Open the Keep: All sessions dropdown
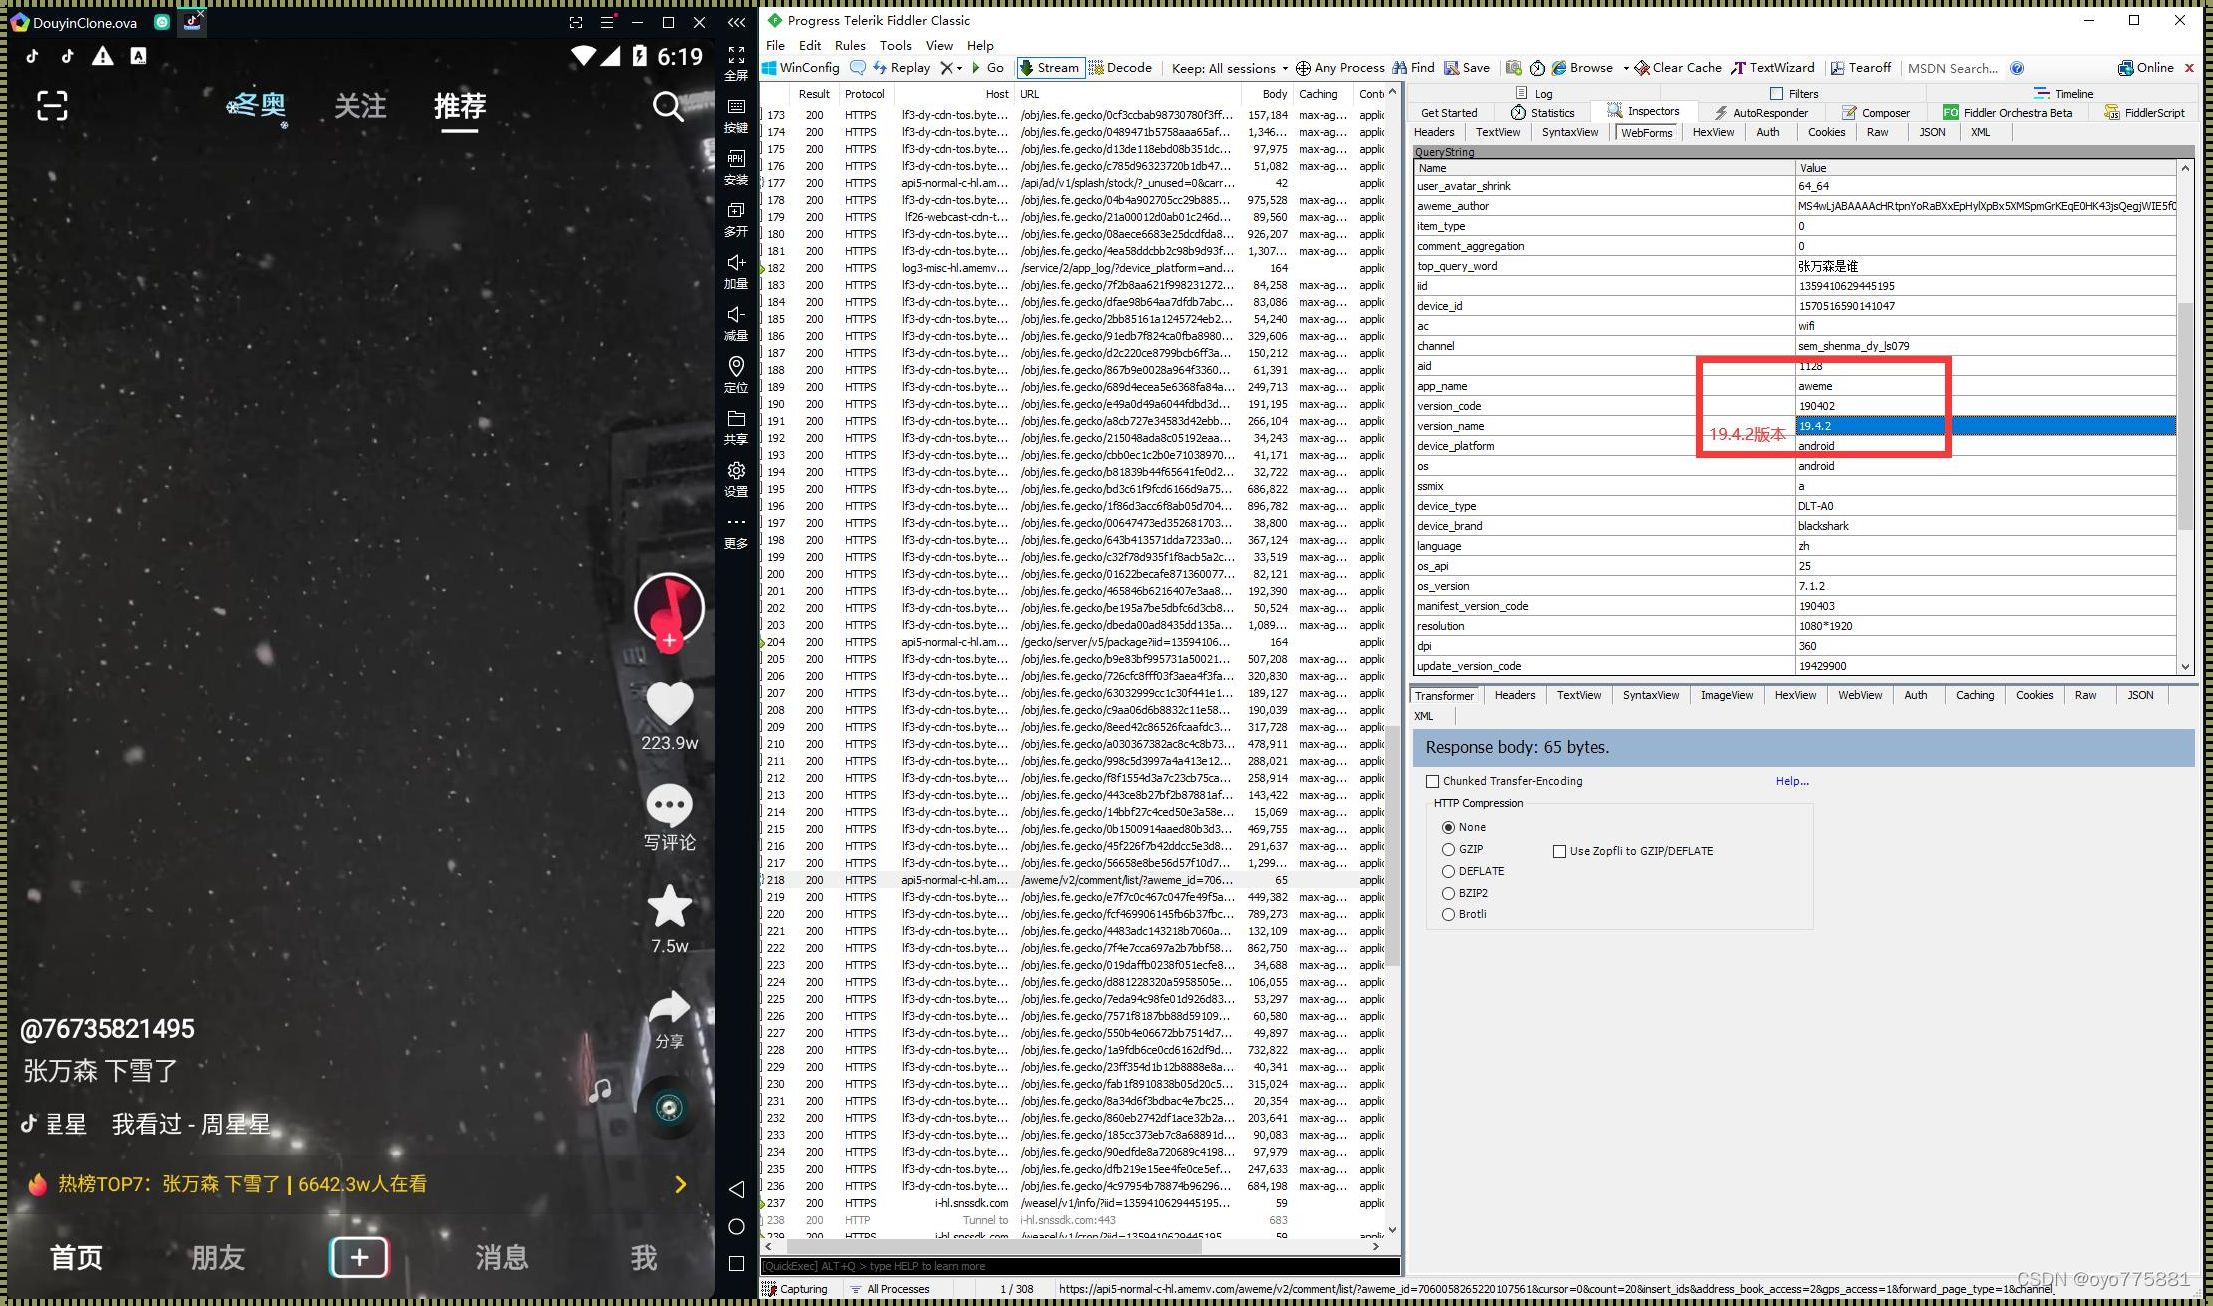 click(x=1229, y=68)
